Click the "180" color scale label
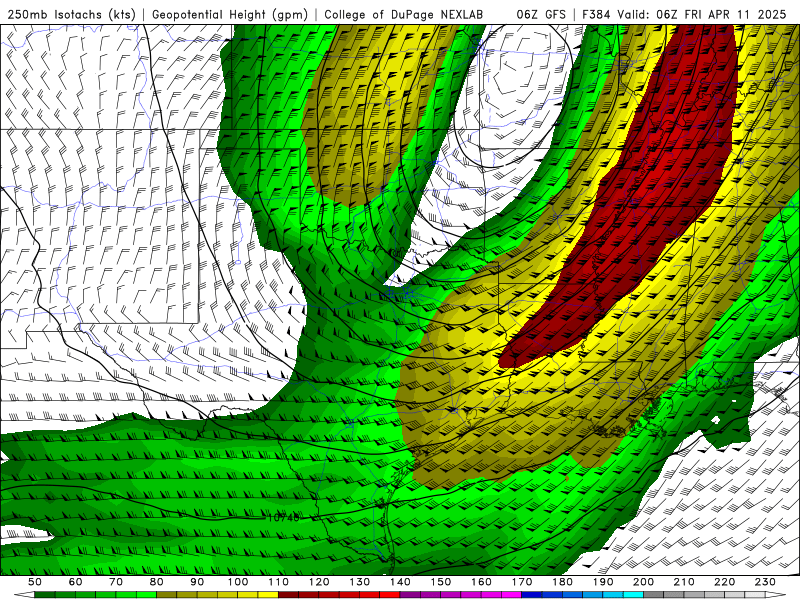This screenshot has height=600, width=800. (563, 582)
